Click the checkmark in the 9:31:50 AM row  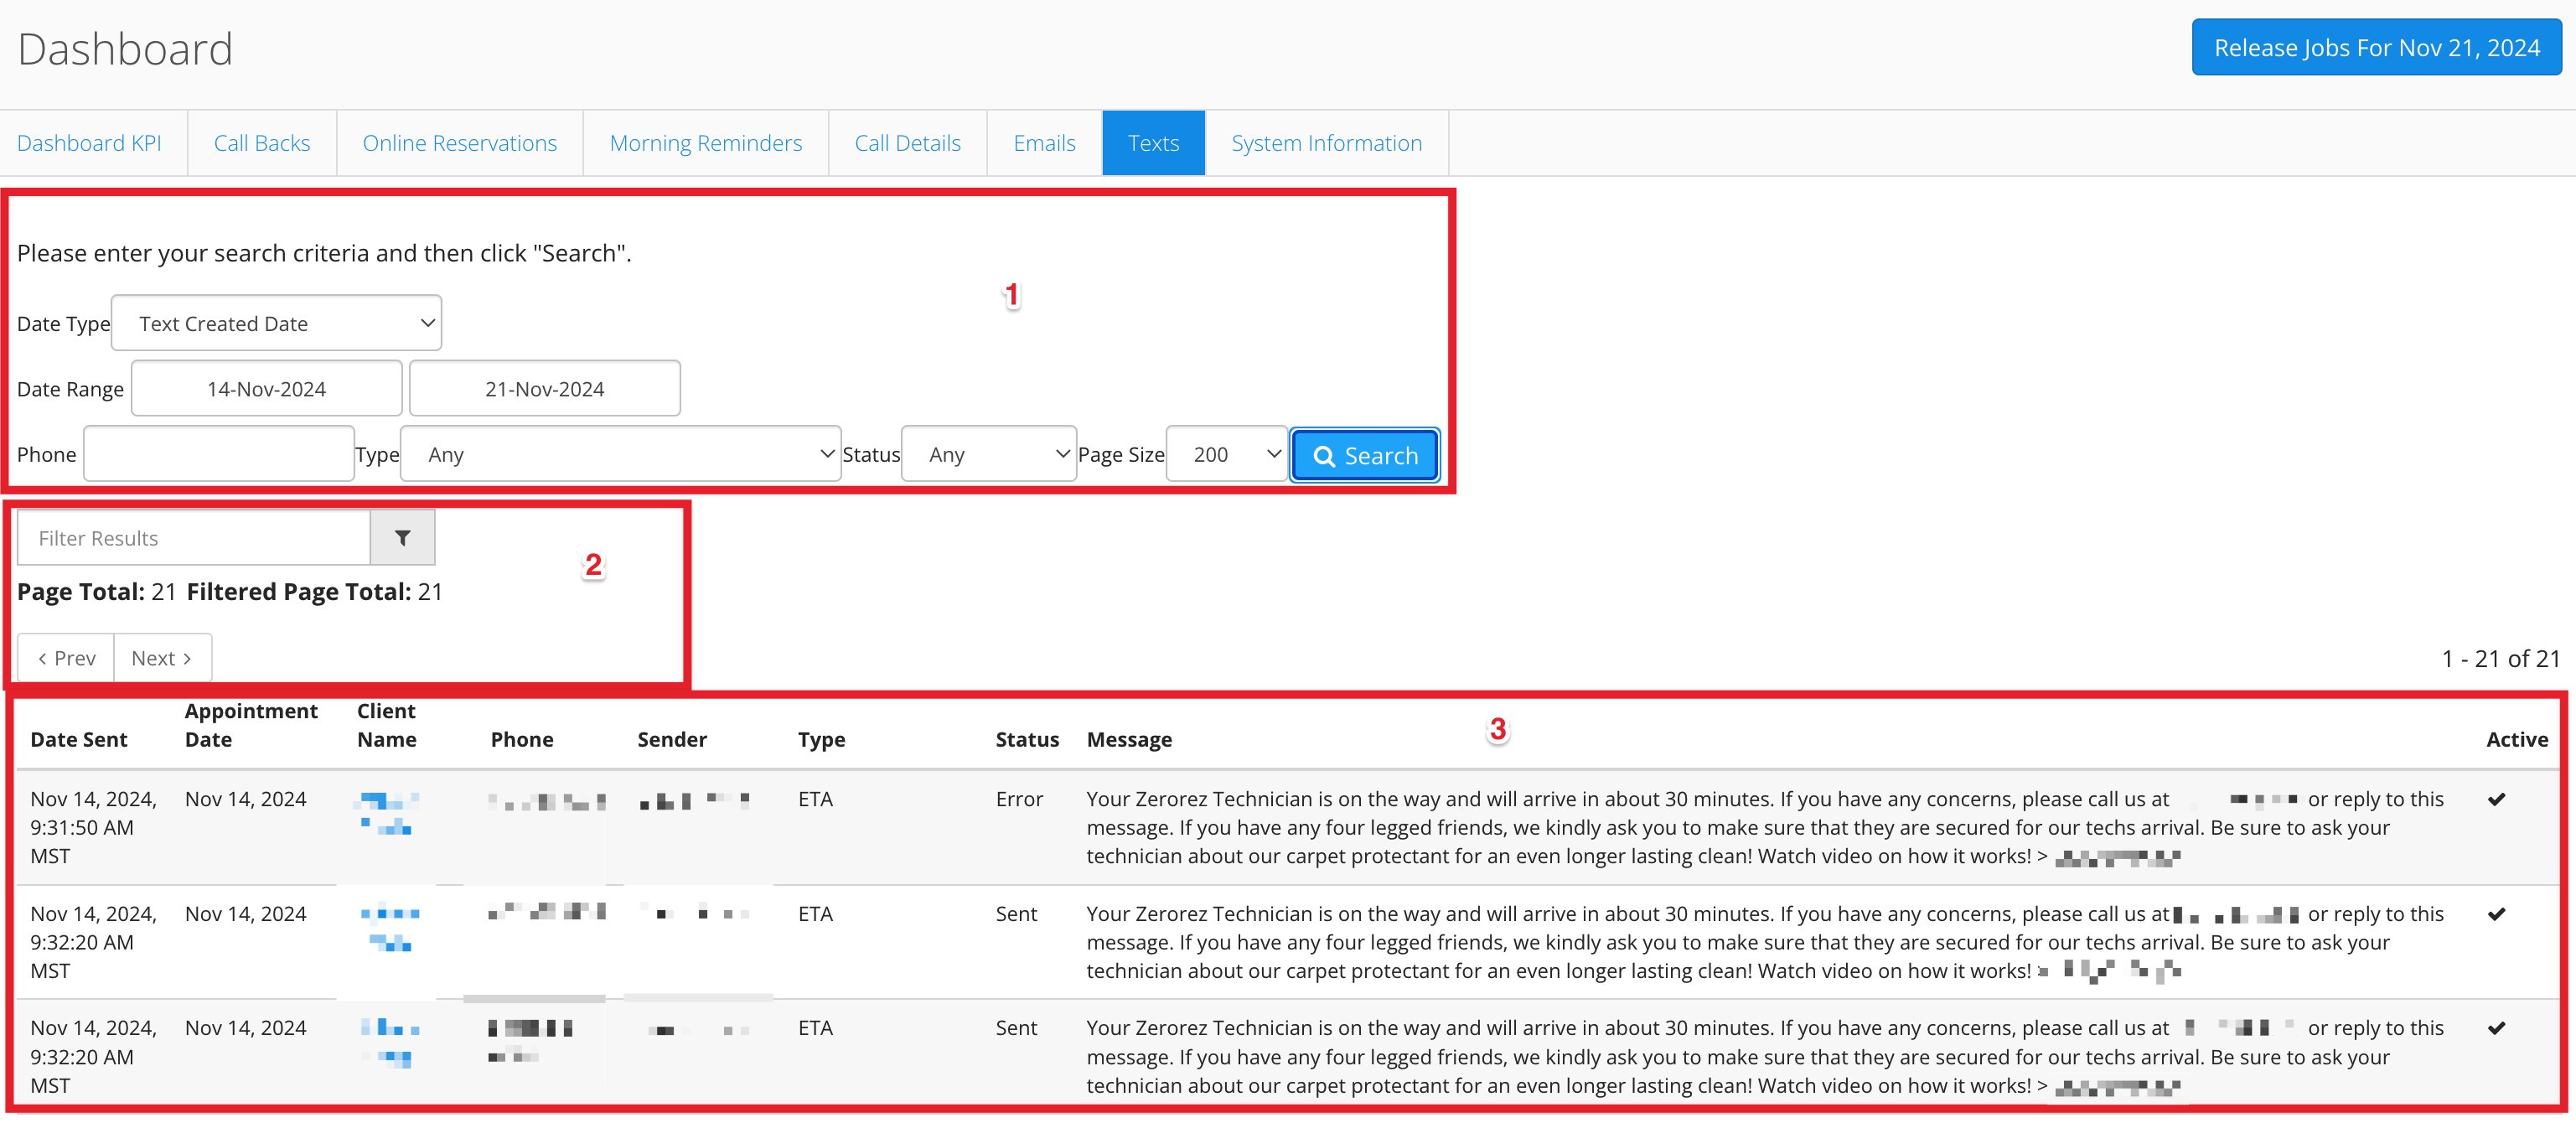(x=2496, y=799)
